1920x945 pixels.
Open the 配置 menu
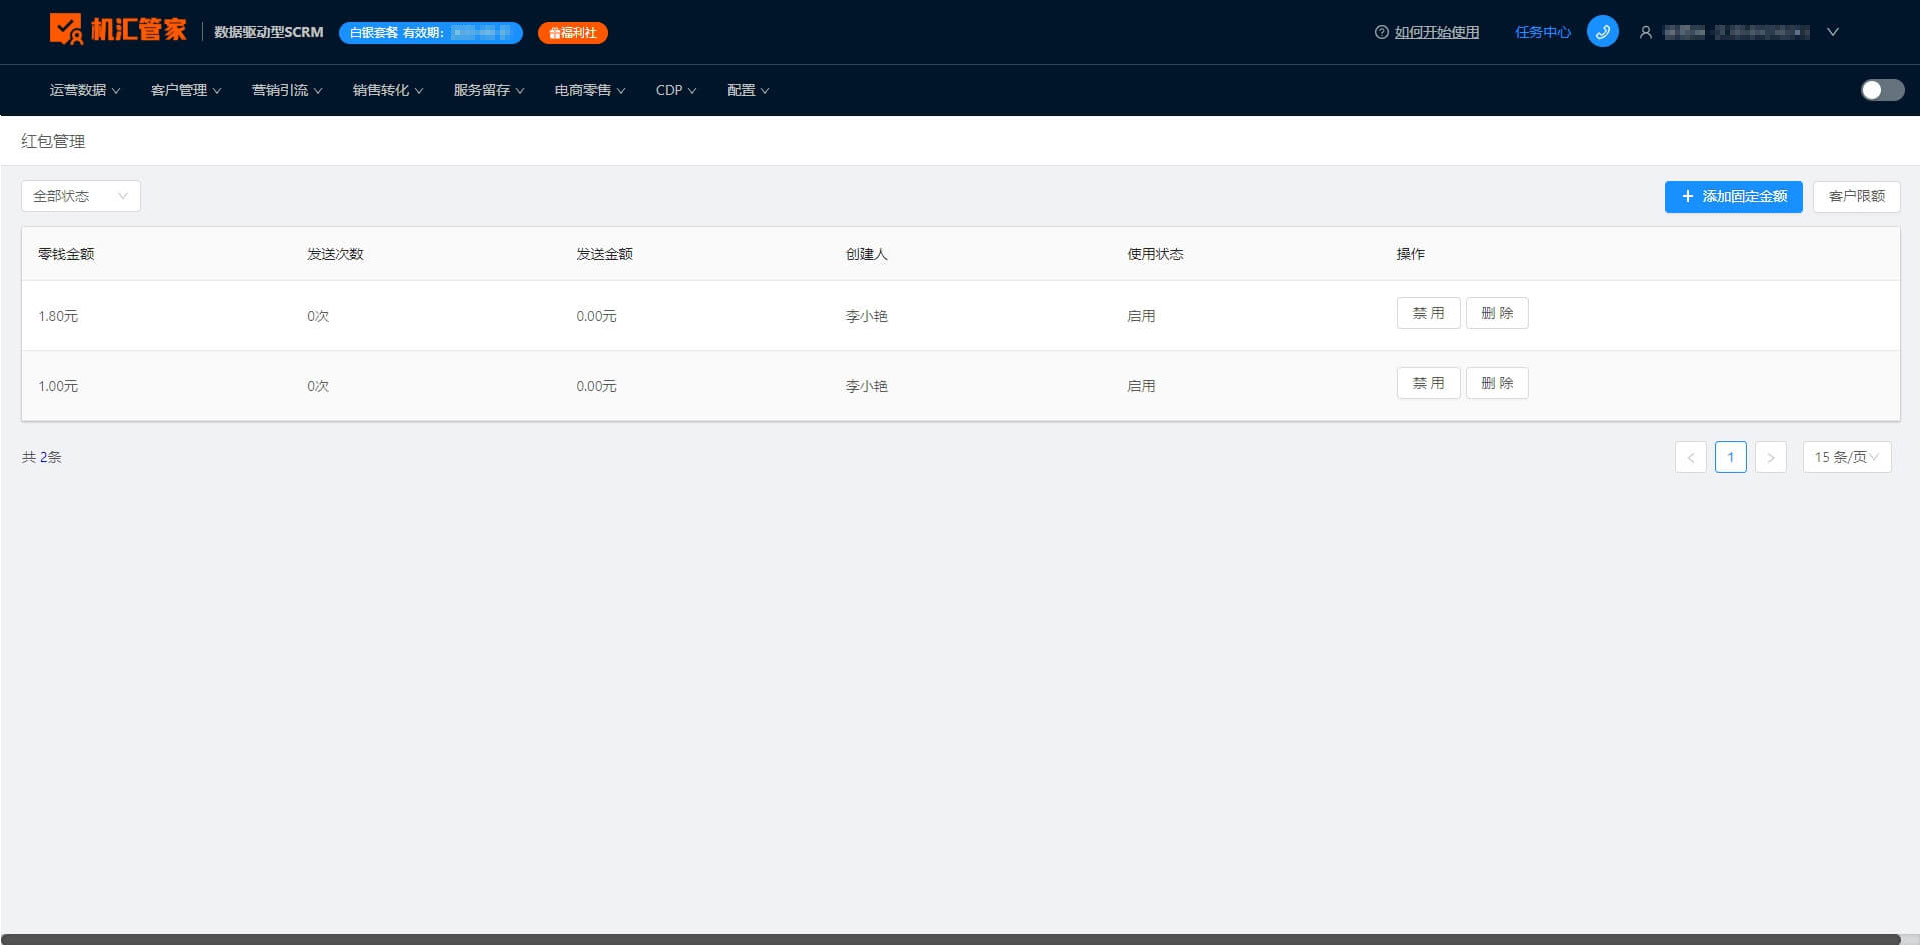(x=748, y=90)
